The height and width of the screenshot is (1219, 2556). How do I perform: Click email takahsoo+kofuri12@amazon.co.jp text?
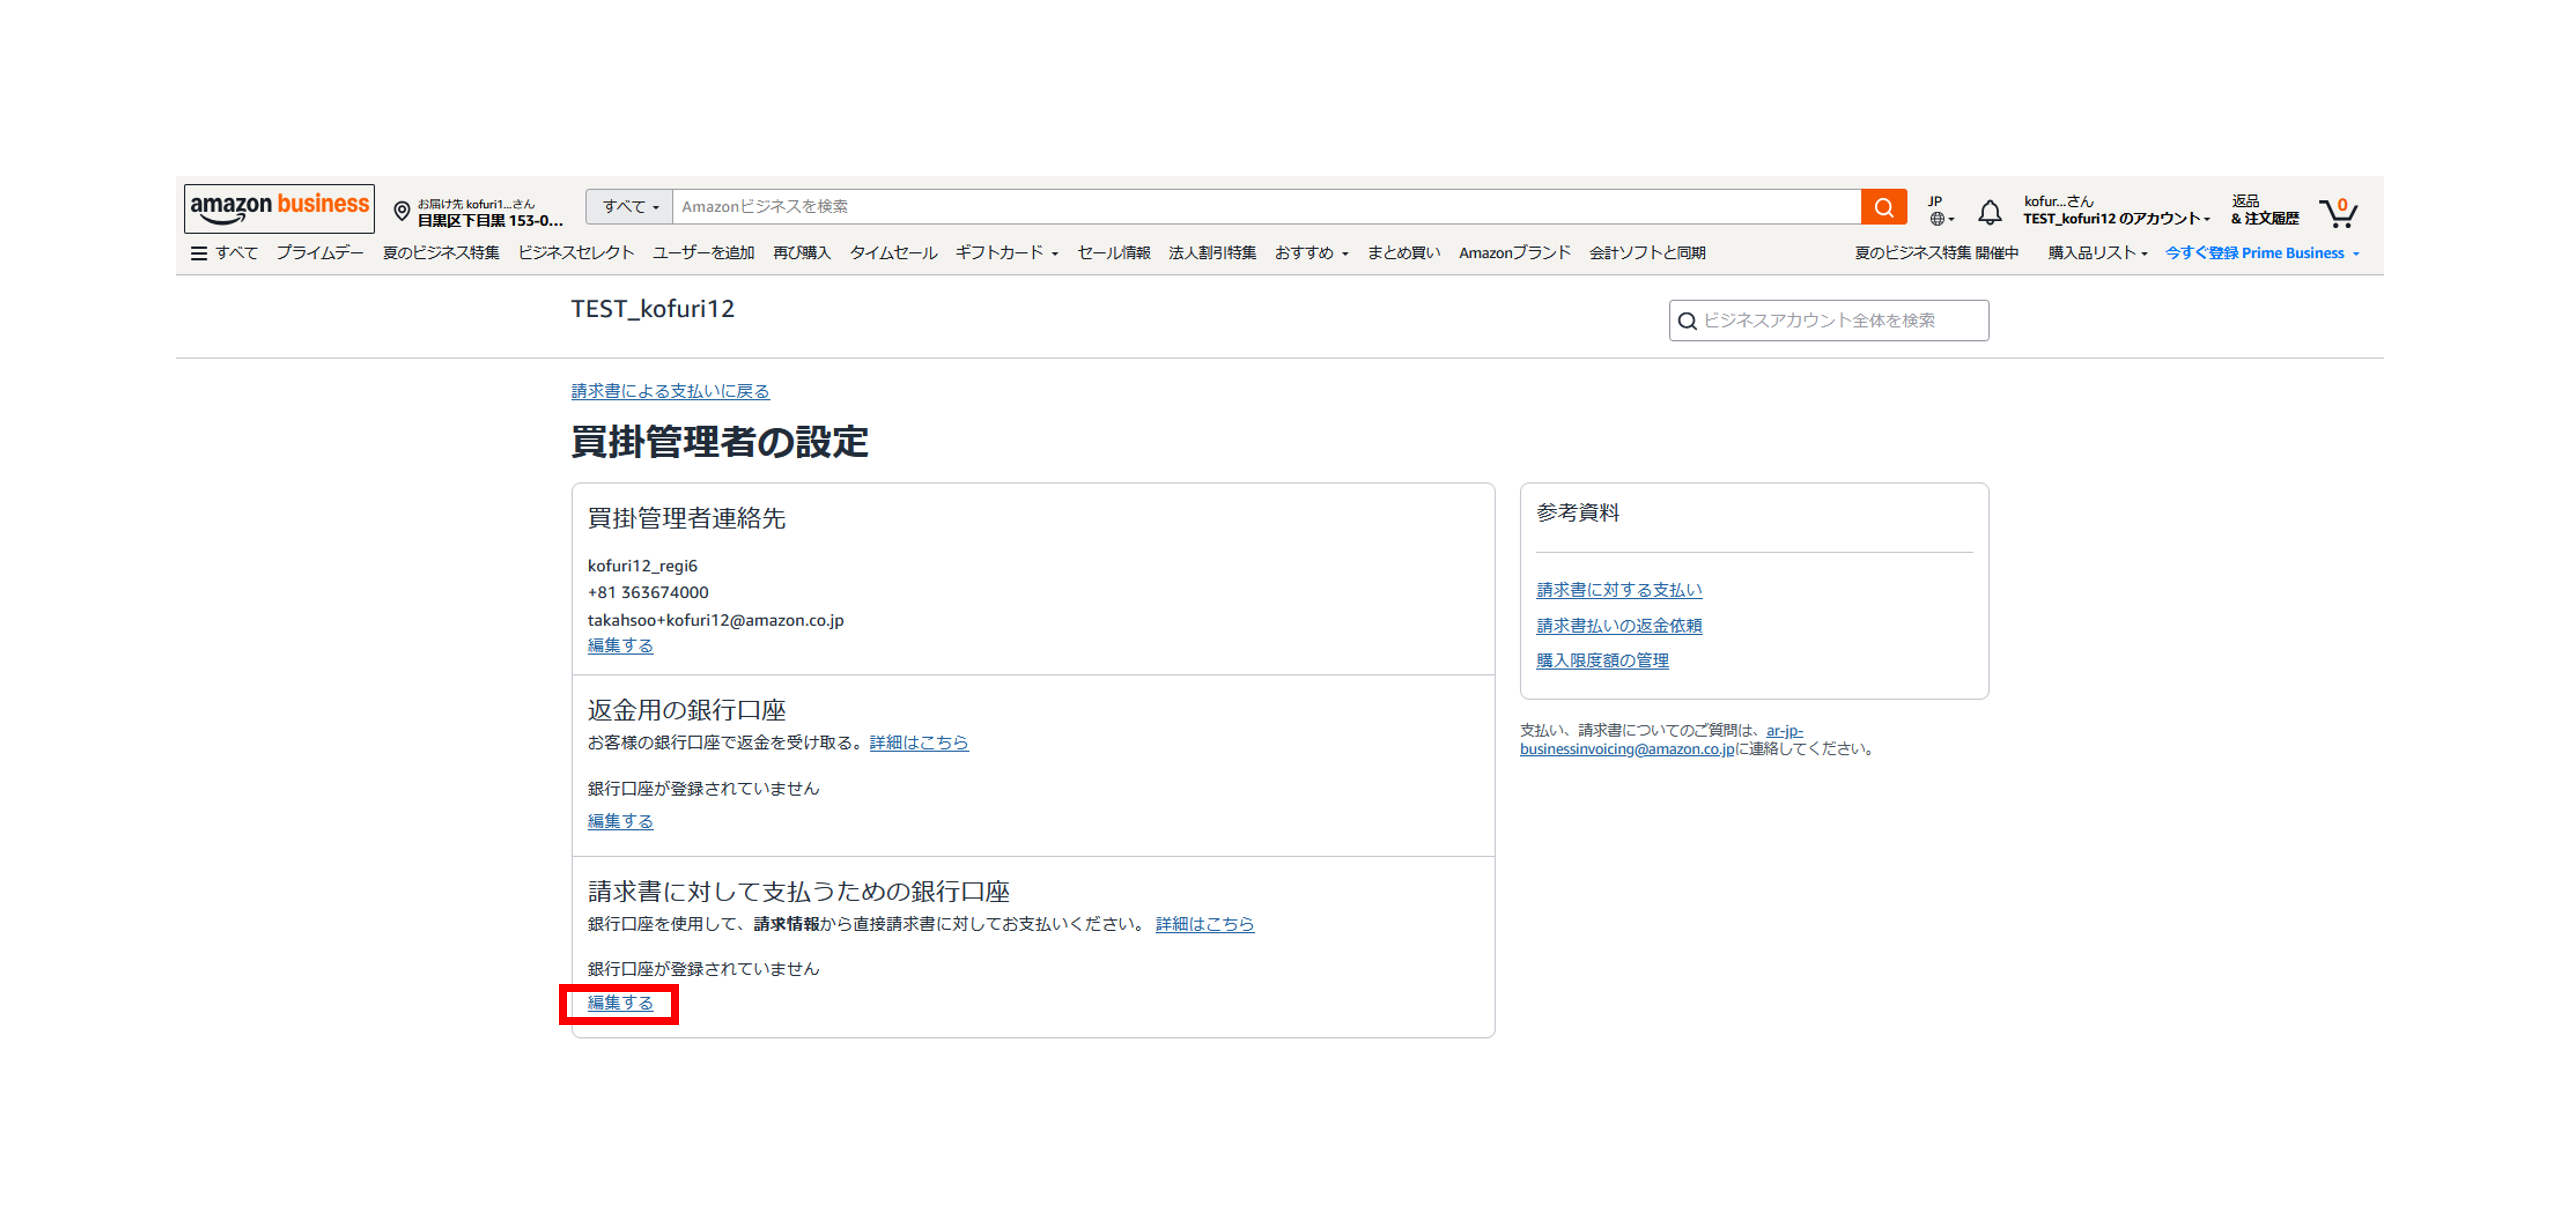[x=715, y=620]
